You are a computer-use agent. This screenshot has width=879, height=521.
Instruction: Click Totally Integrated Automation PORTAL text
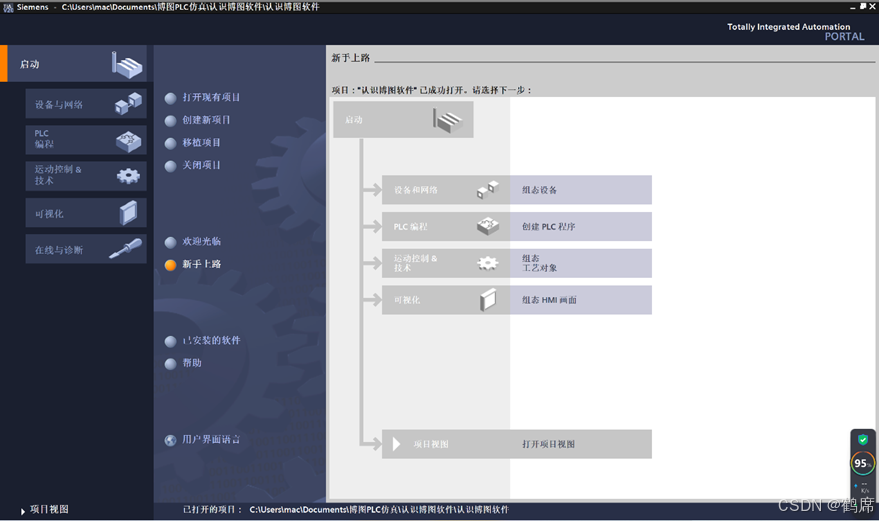pyautogui.click(x=795, y=31)
